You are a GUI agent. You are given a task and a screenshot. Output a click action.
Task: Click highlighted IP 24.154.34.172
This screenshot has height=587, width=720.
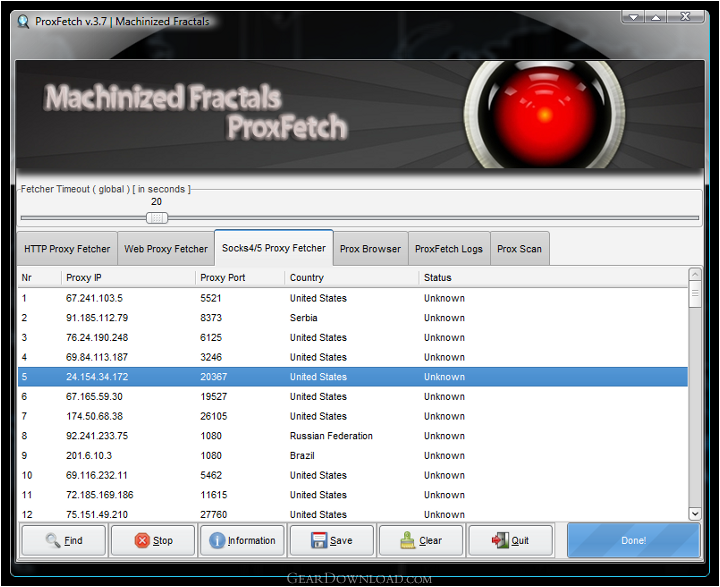[97, 377]
